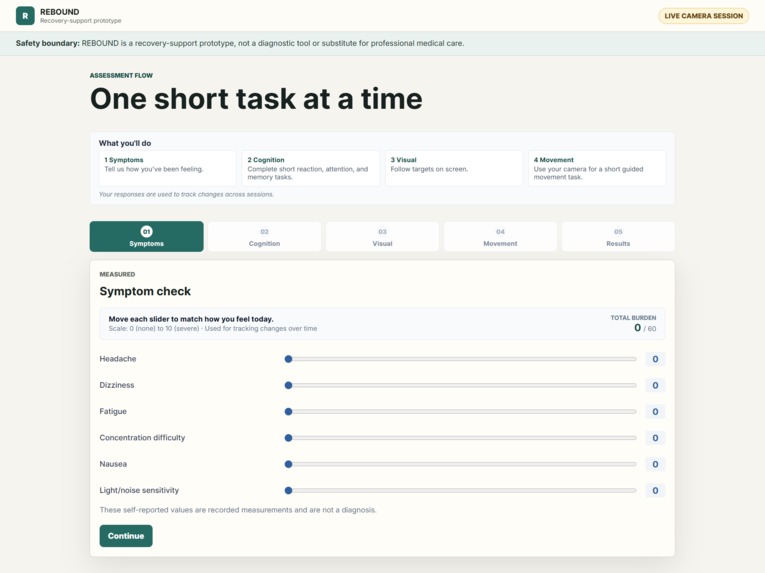765x573 pixels.
Task: Click the Nausea slider handle
Action: (x=288, y=464)
